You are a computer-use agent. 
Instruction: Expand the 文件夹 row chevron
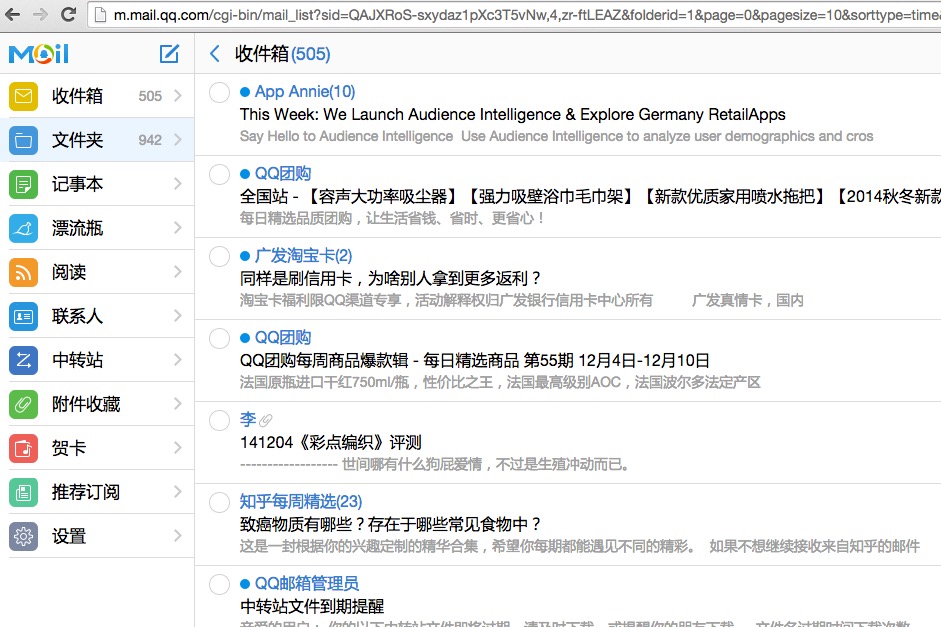[x=178, y=140]
